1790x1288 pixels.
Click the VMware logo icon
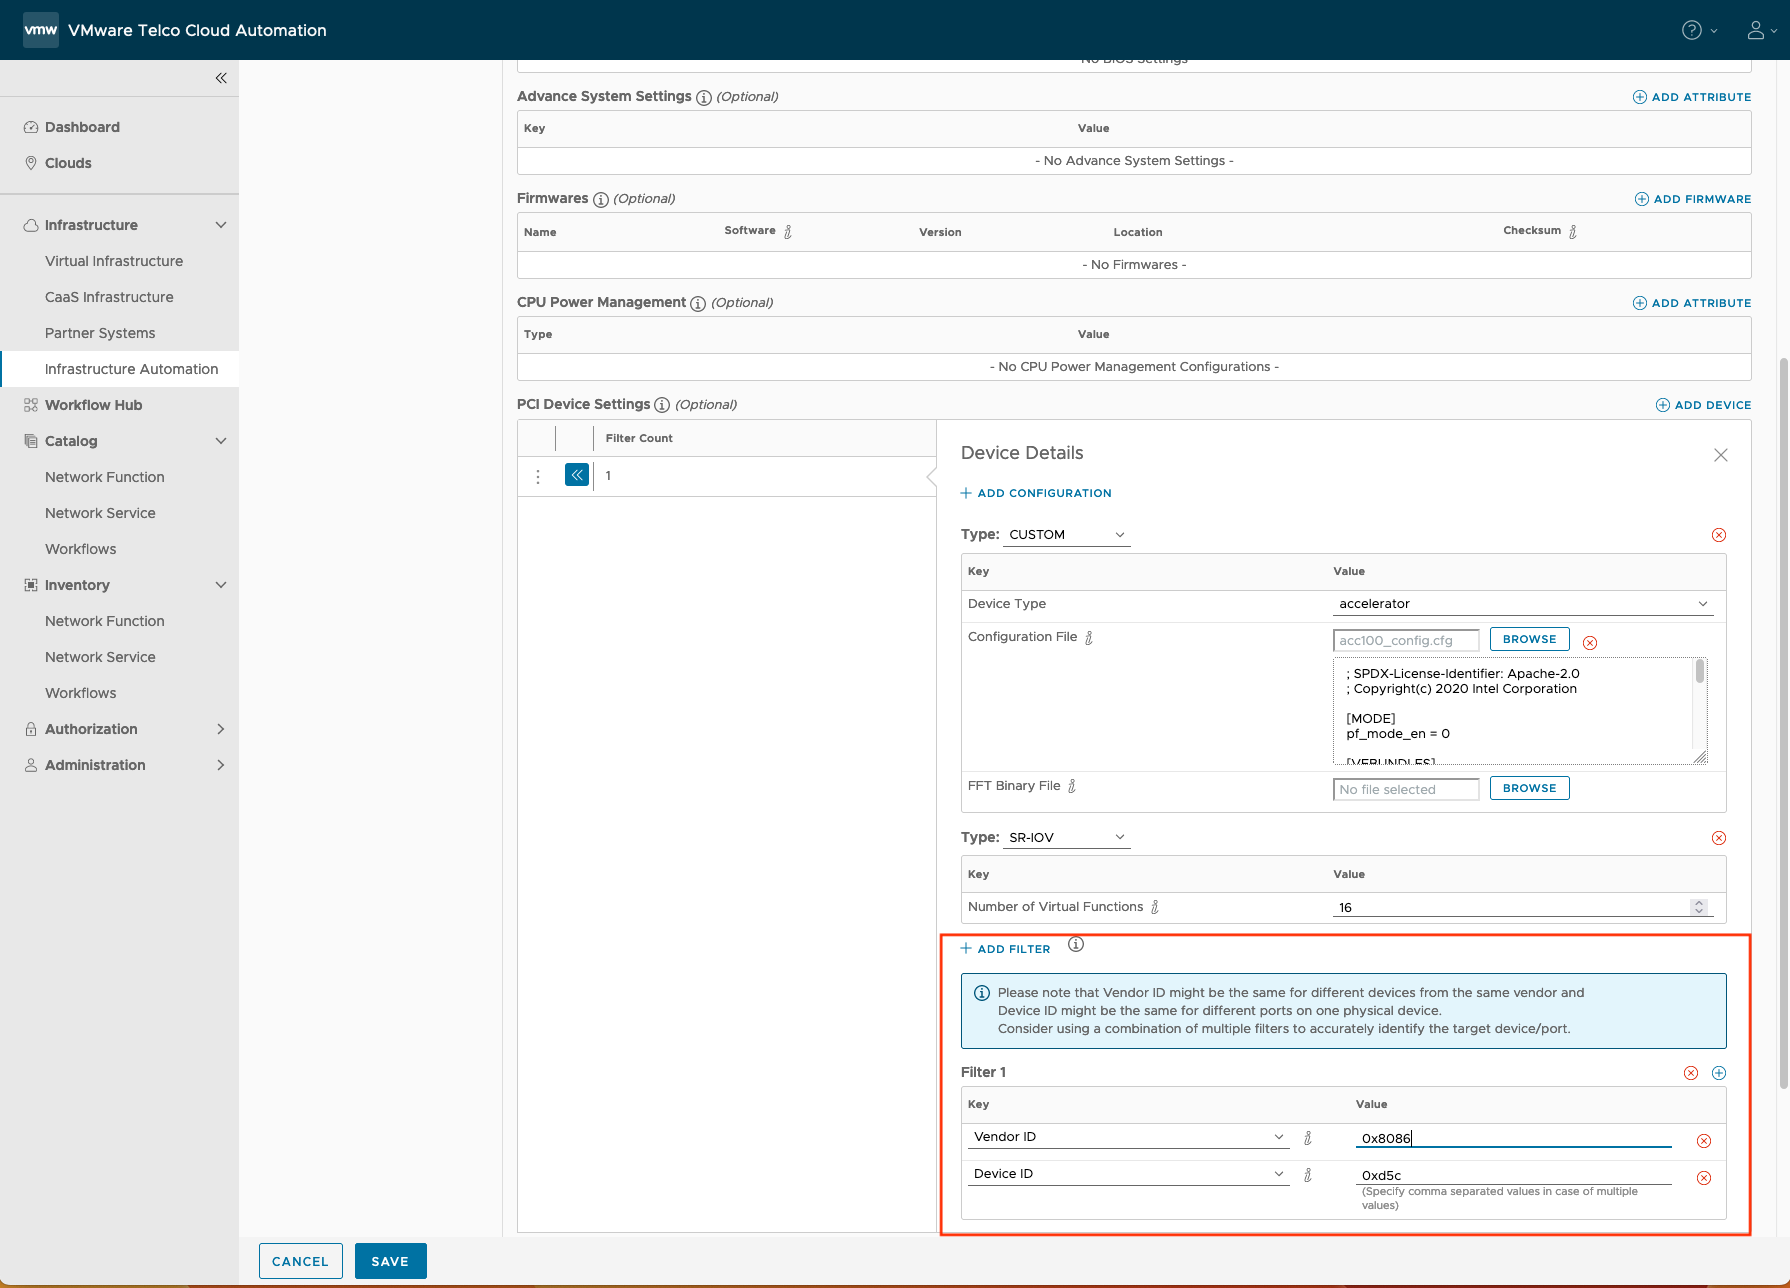41,30
